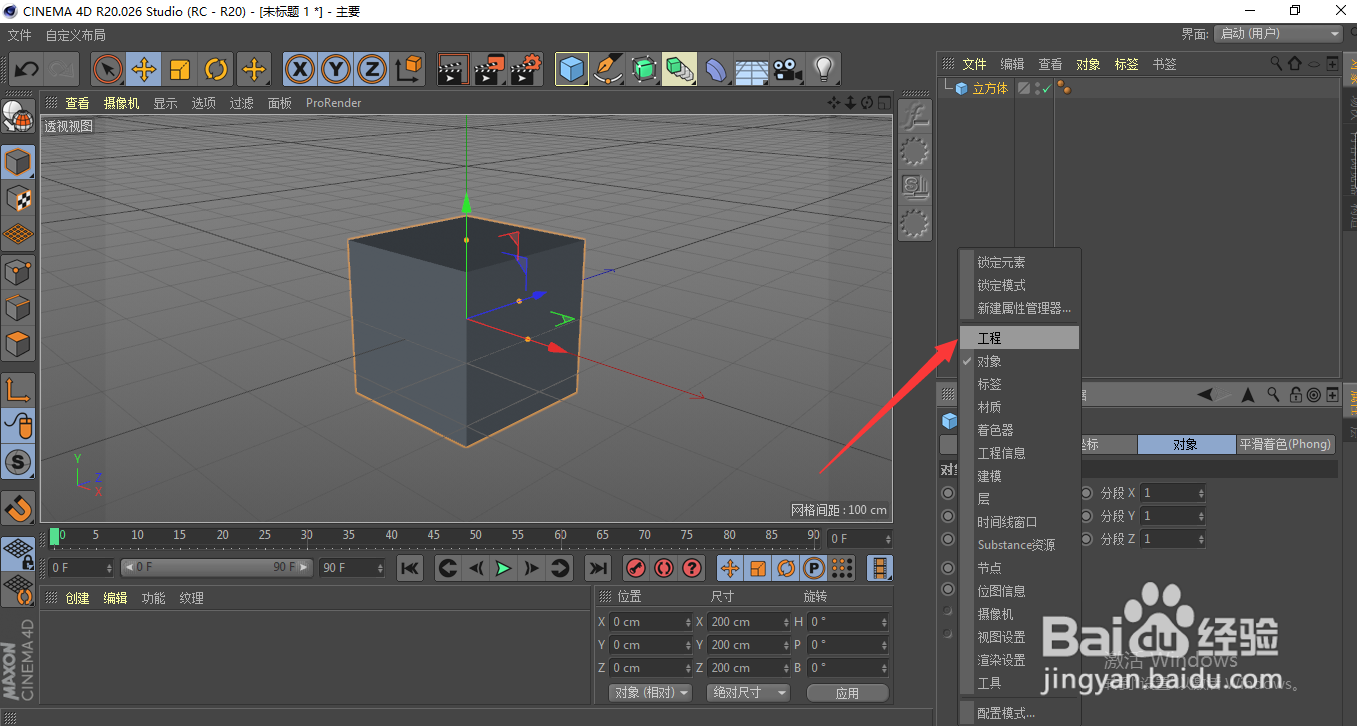Click frame 45 on the timeline ruler
This screenshot has height=726, width=1357.
pos(434,536)
